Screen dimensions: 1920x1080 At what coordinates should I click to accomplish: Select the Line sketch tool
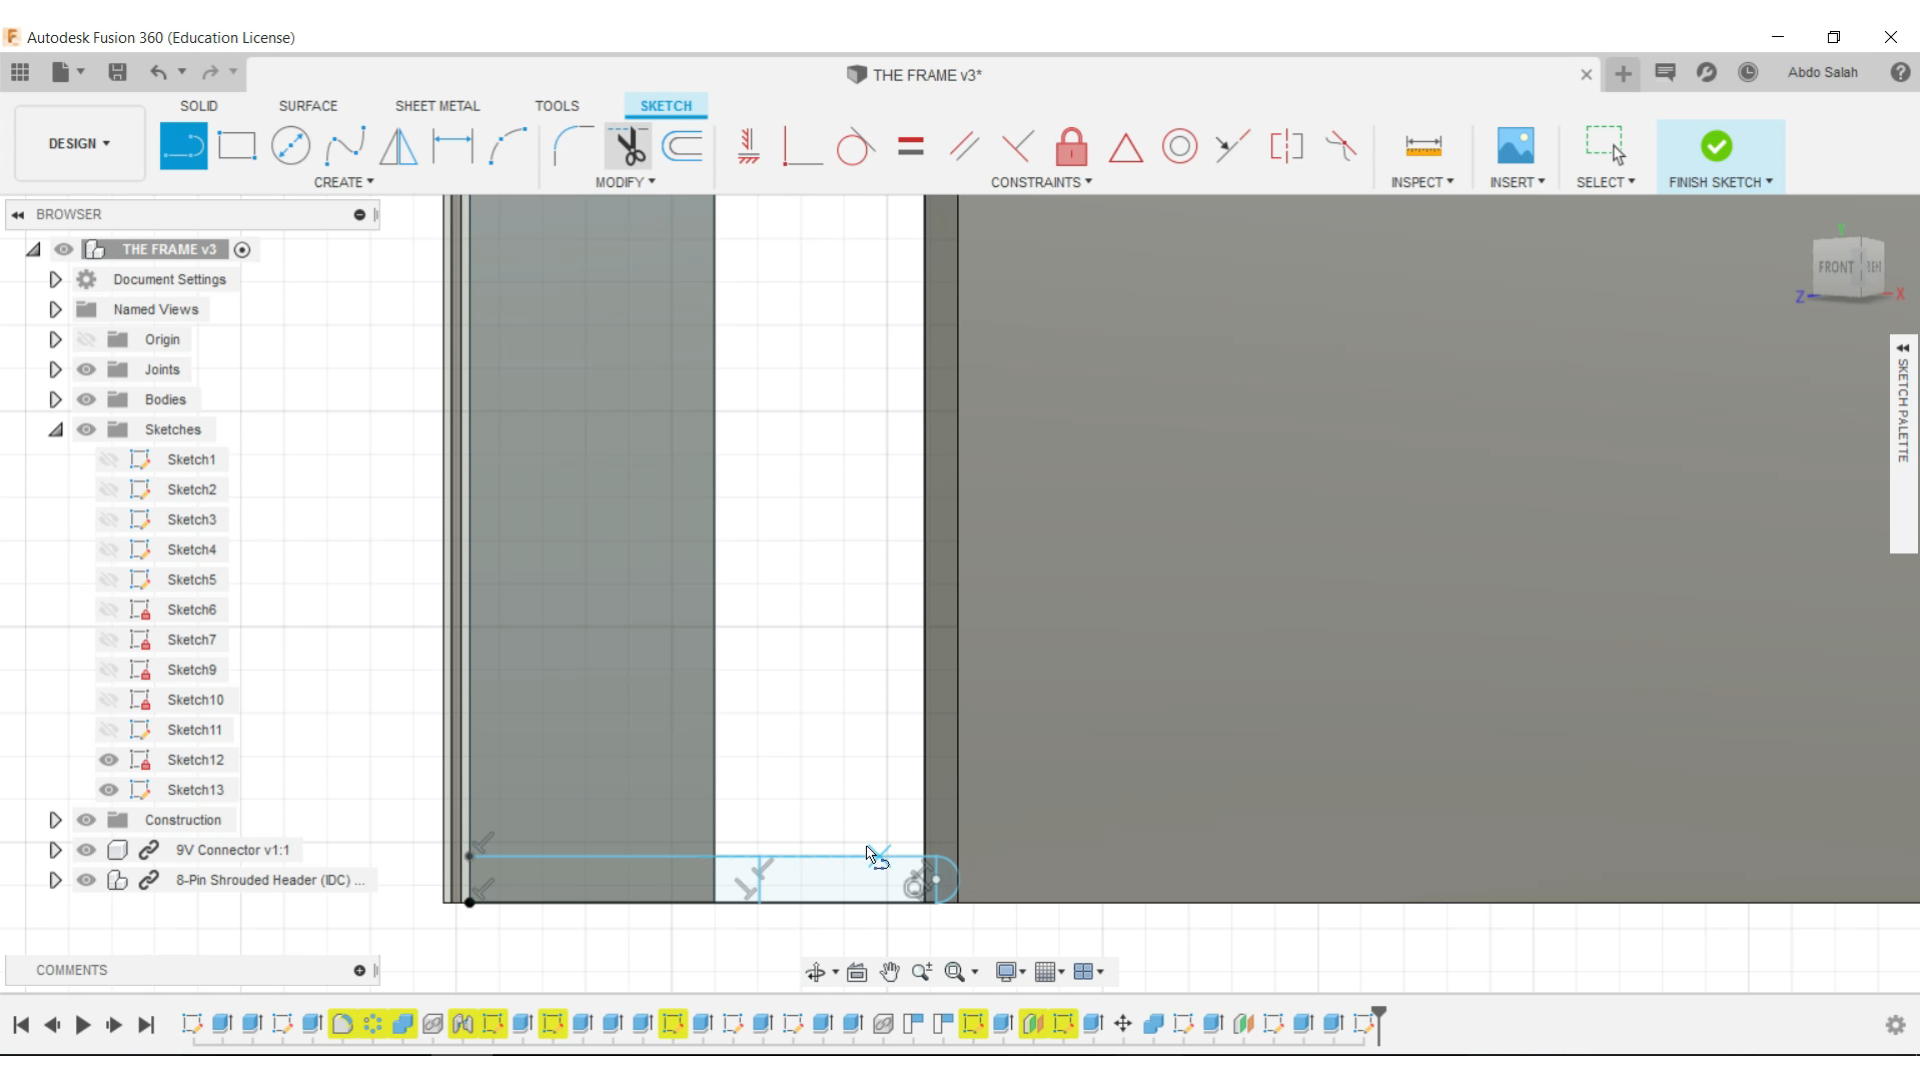[x=183, y=145]
